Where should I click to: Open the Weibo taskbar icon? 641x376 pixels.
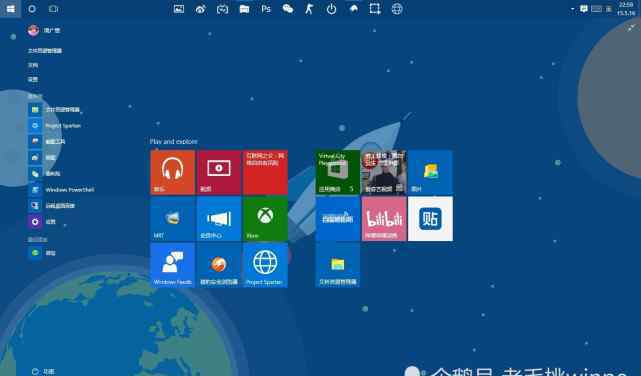click(x=200, y=9)
